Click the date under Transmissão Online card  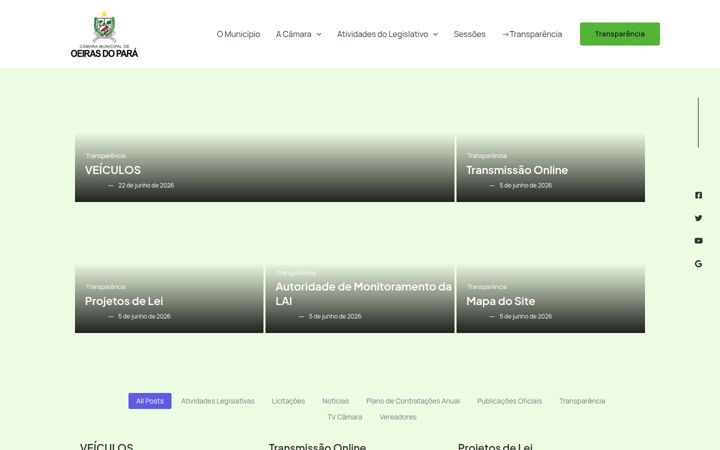coord(526,186)
